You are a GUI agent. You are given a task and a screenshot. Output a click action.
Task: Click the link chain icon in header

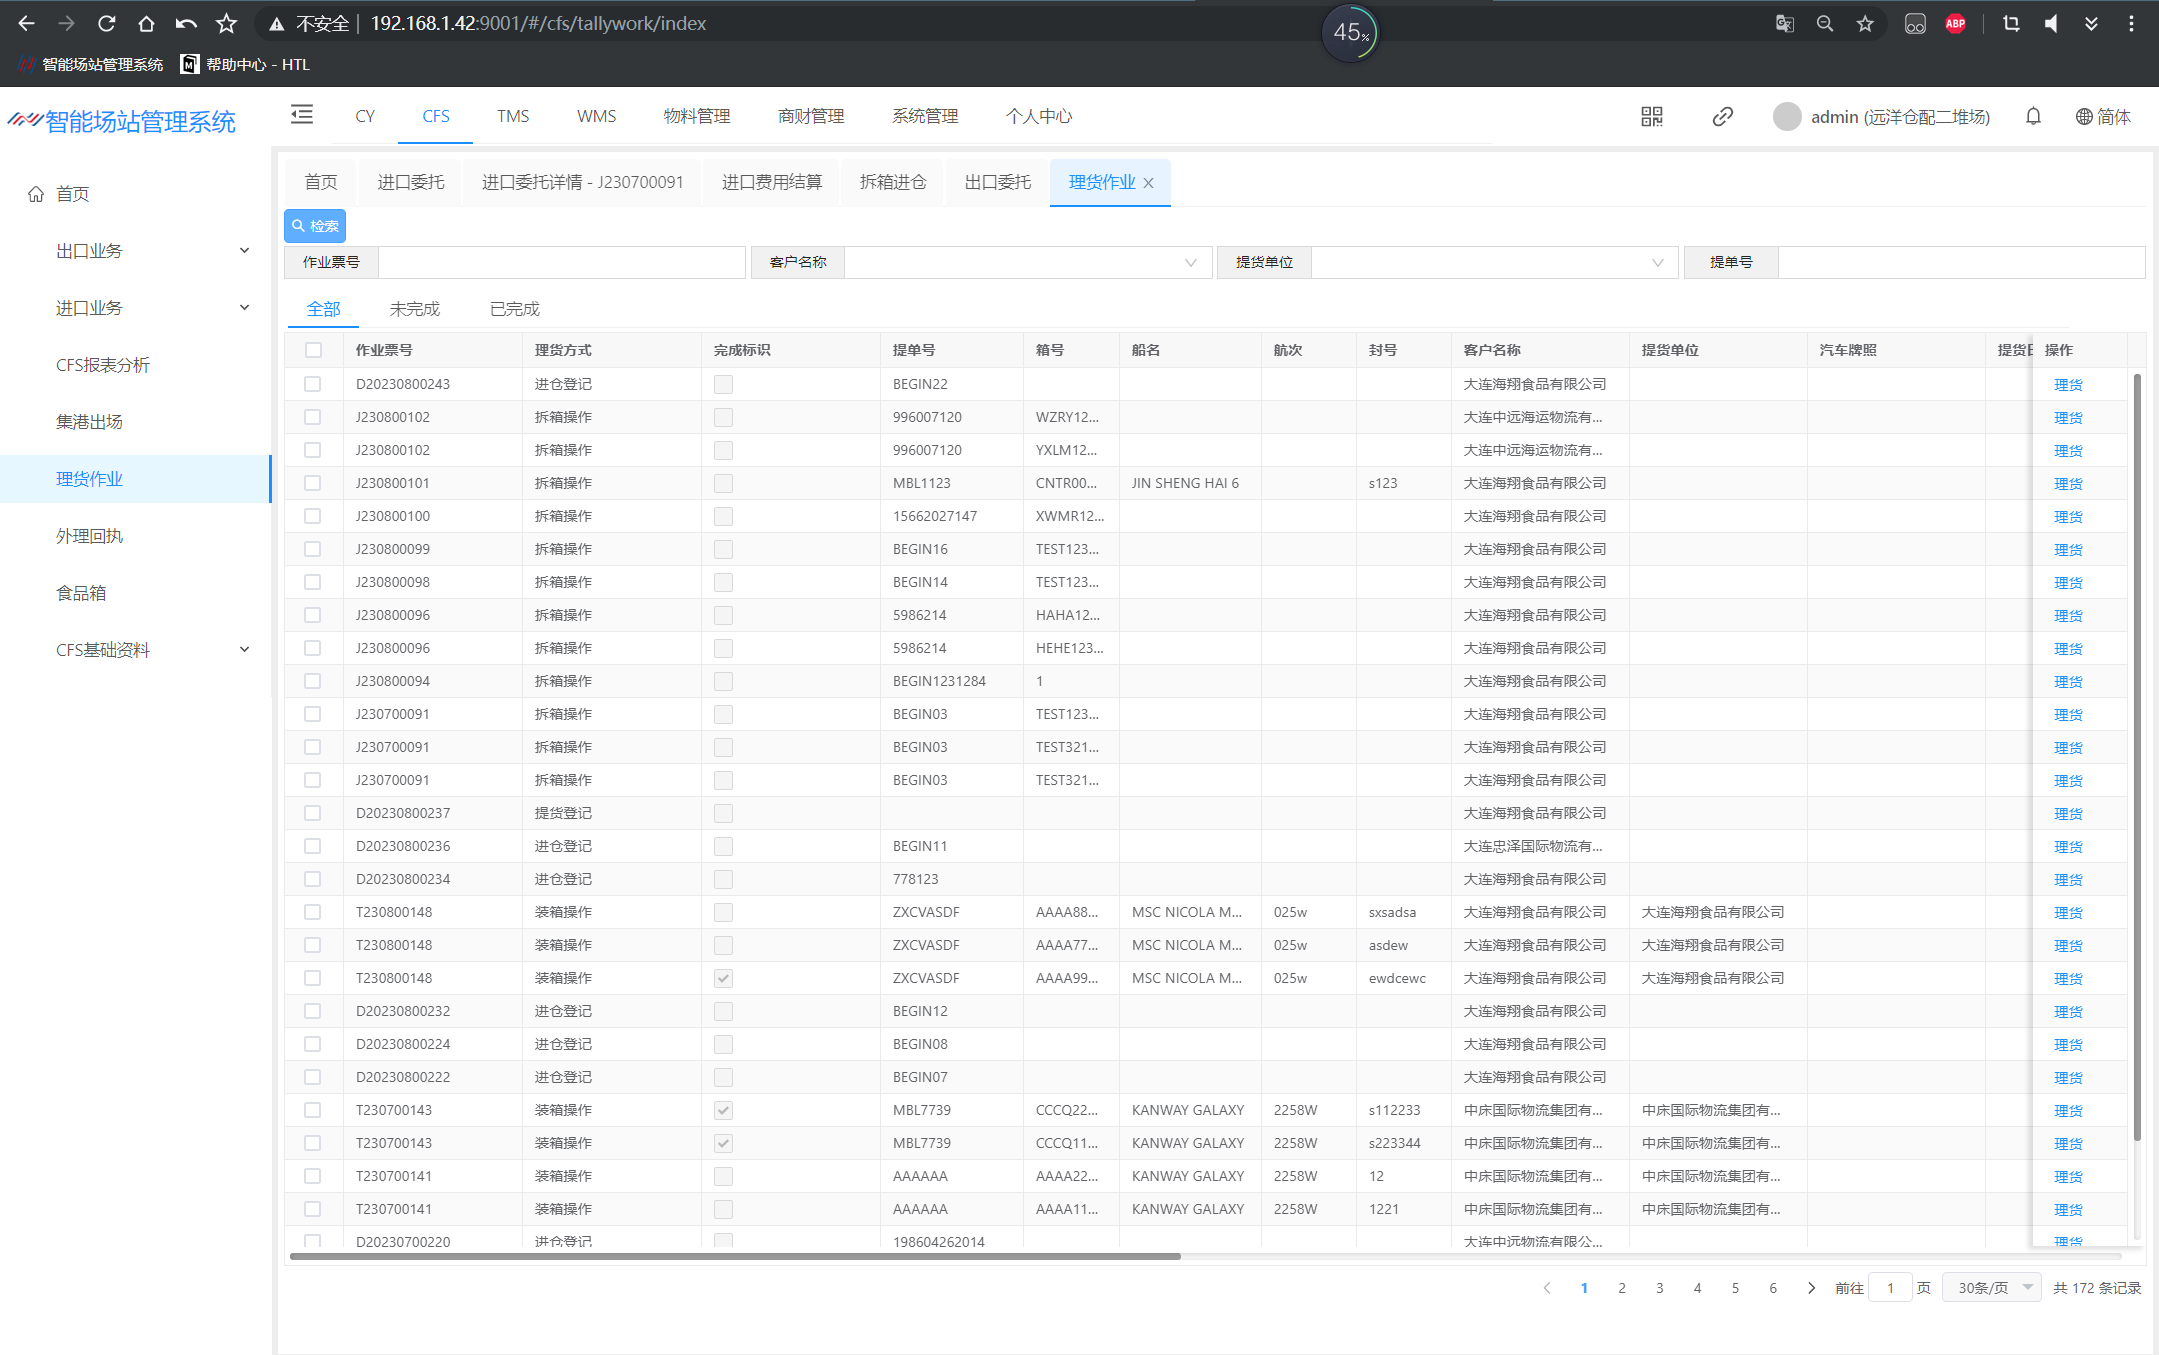1722,117
